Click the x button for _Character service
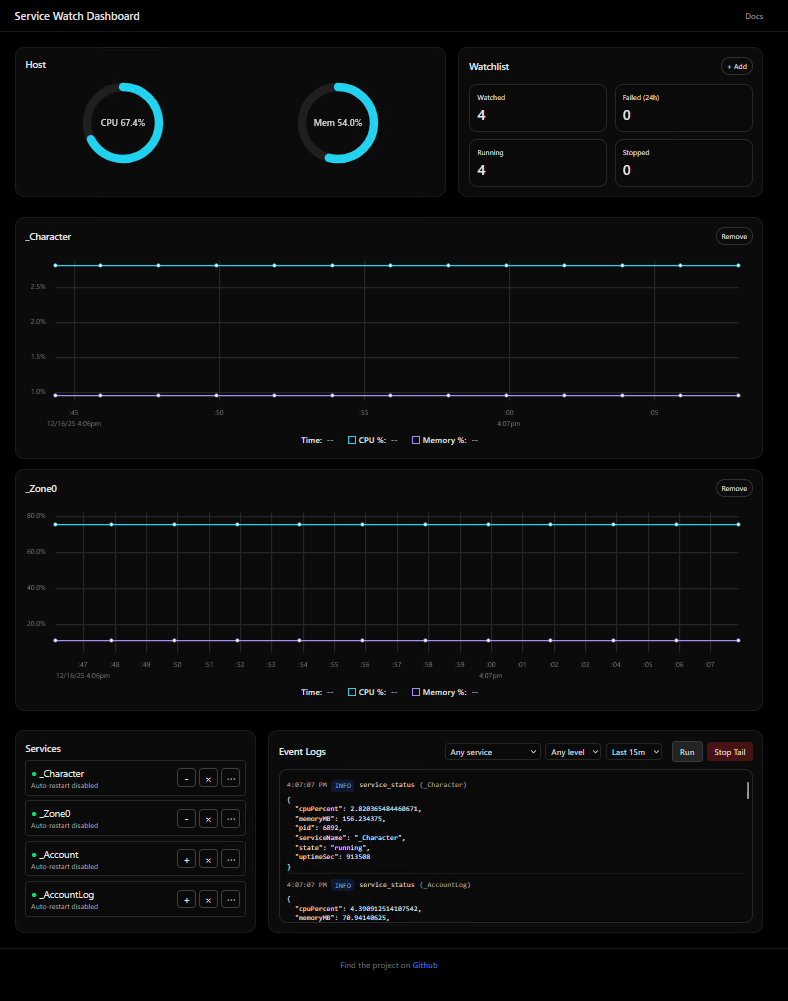This screenshot has height=1001, width=788. [208, 778]
